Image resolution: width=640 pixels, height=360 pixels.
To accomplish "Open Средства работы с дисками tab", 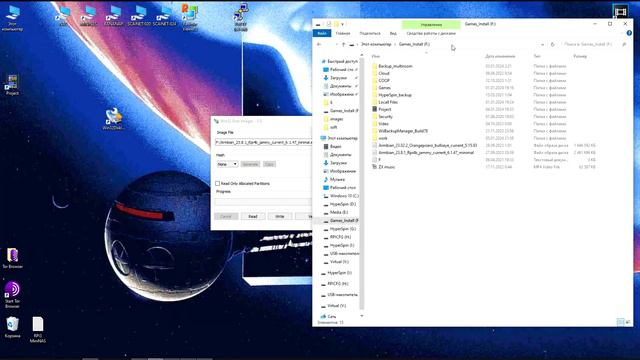I will [x=431, y=33].
